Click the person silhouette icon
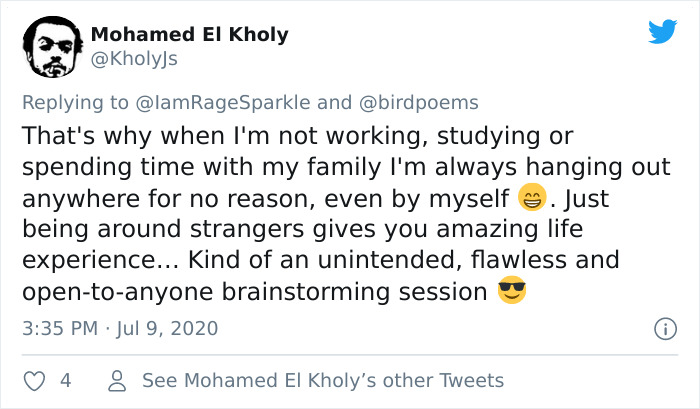Screen dimensions: 700x409 117,381
